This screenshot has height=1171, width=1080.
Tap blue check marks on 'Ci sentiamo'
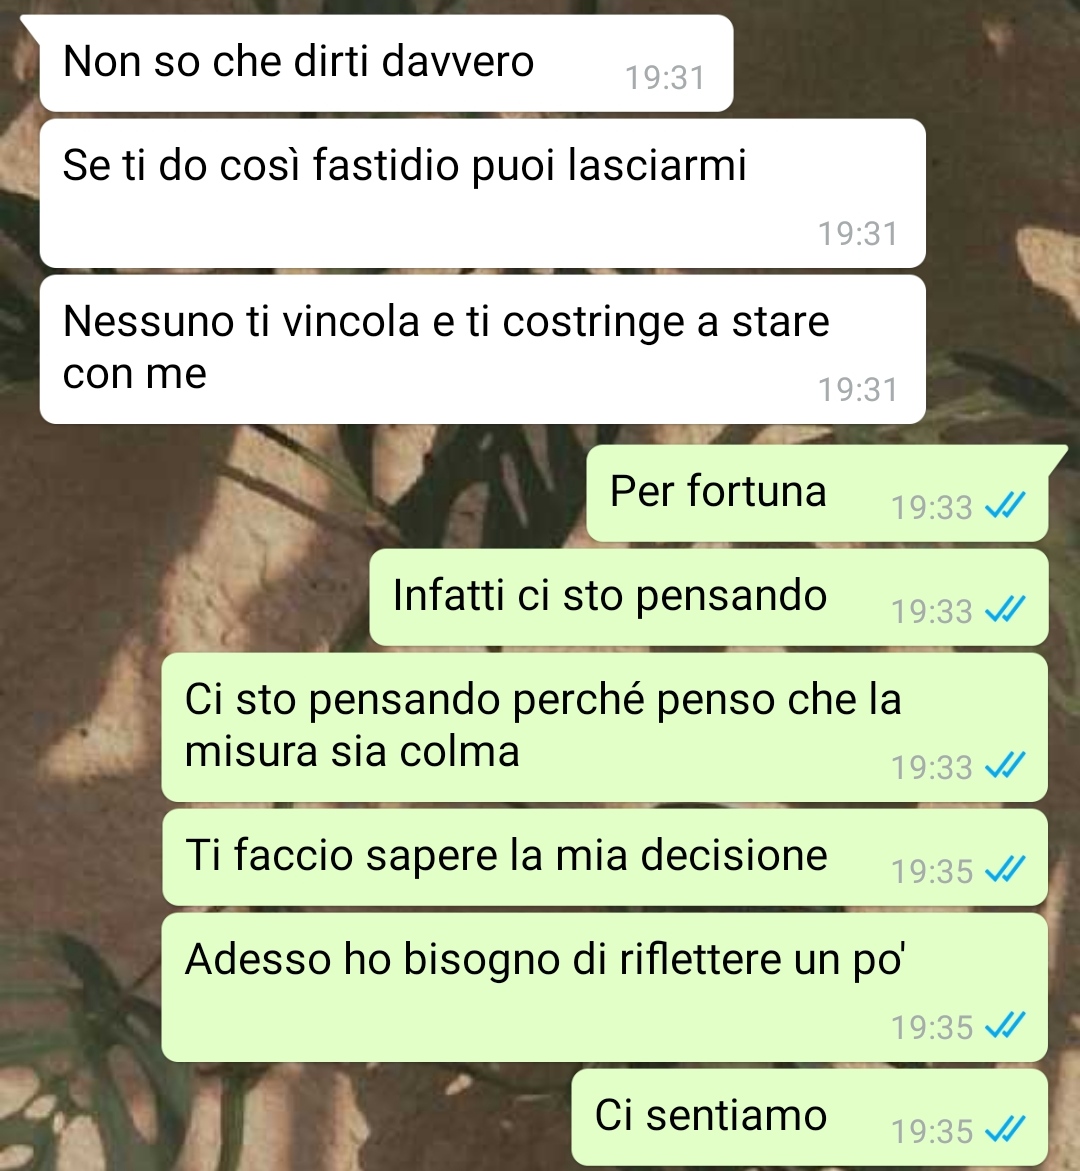click(1005, 1130)
